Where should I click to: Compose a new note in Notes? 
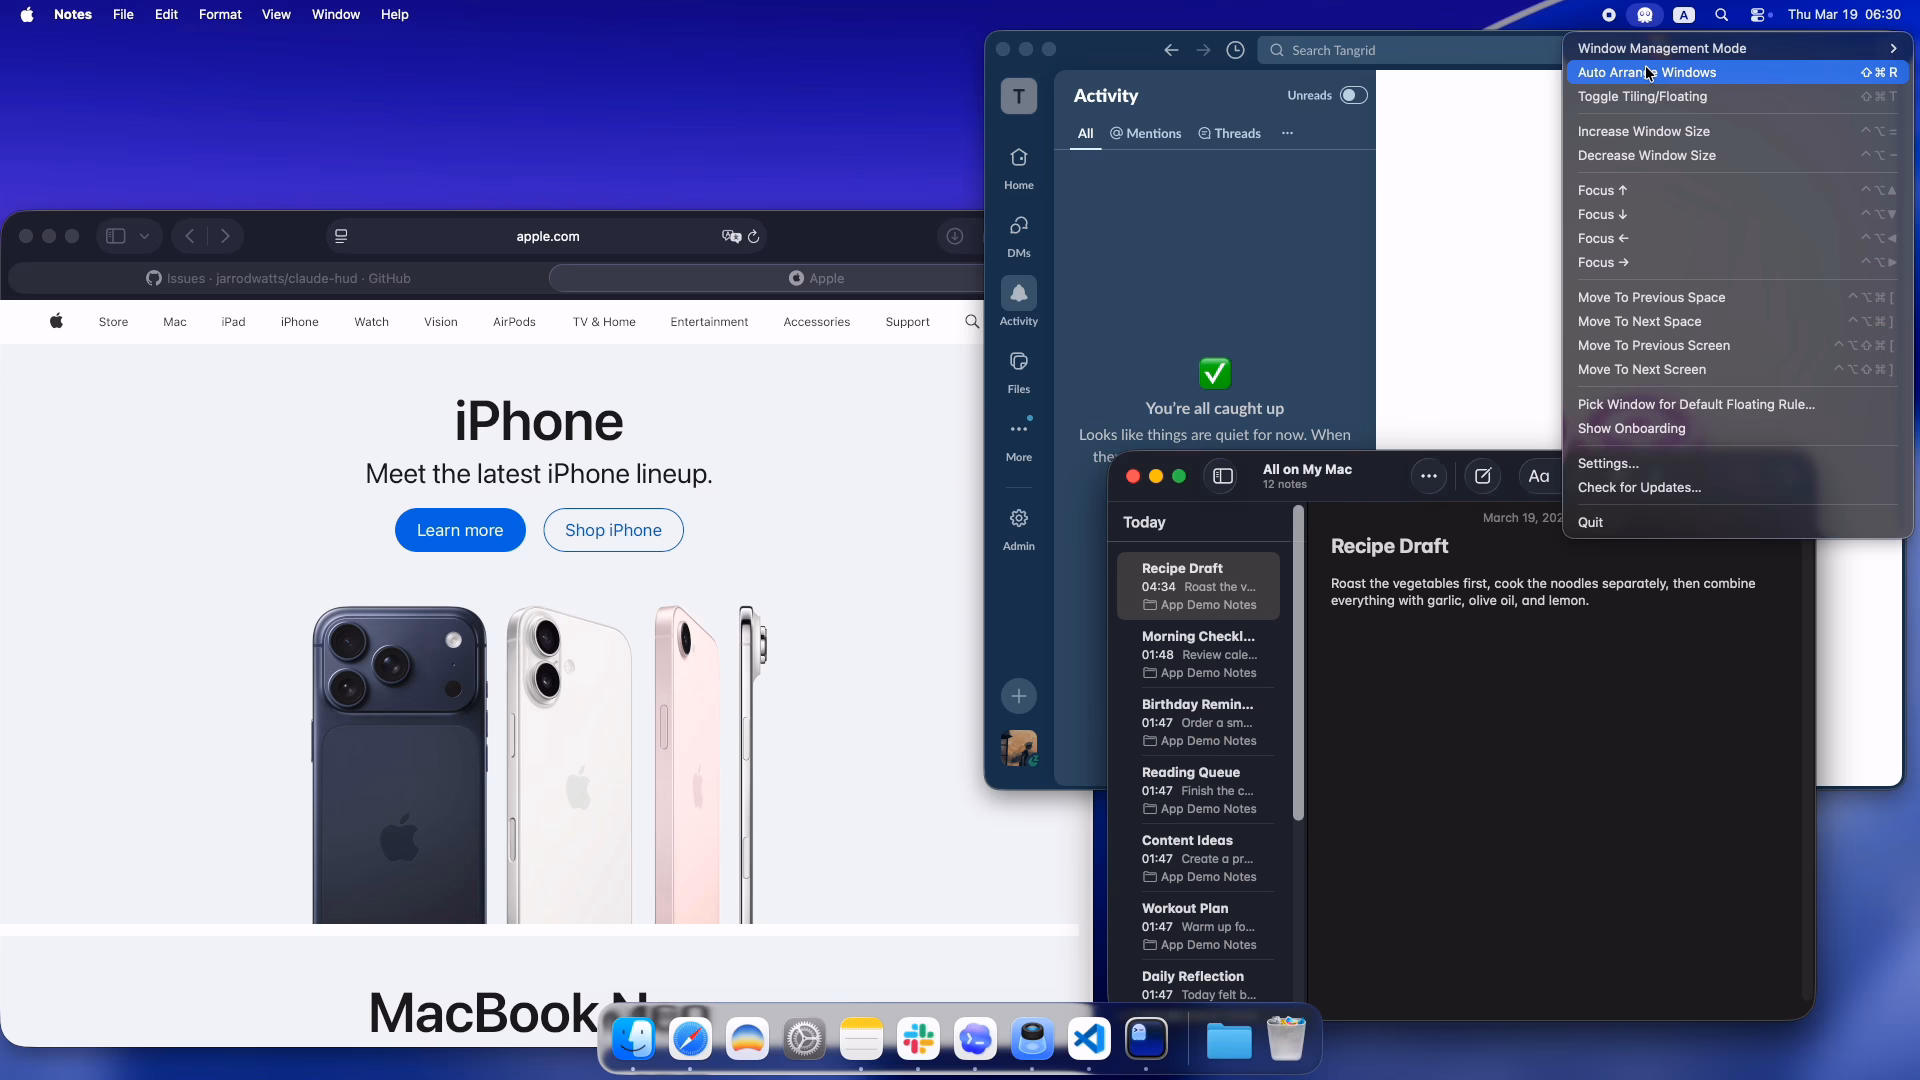pyautogui.click(x=1483, y=476)
